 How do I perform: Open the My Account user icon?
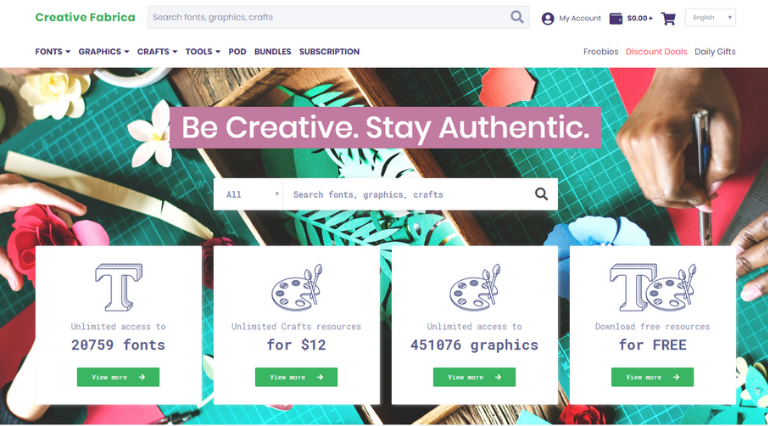click(548, 19)
